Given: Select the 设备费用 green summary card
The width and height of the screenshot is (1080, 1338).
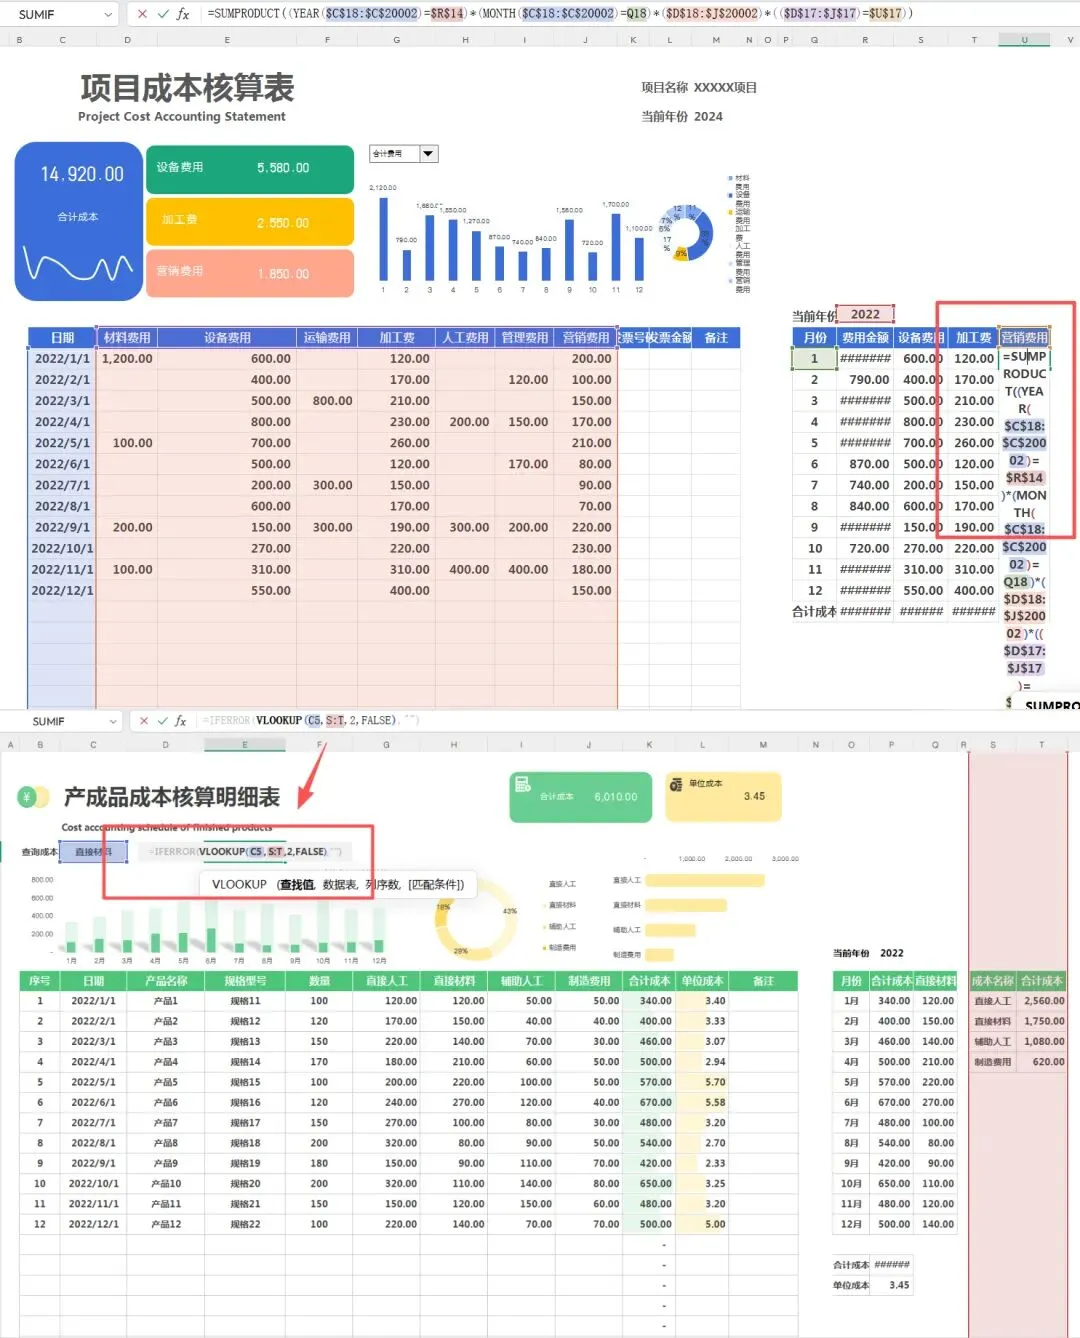Looking at the screenshot, I should point(250,169).
